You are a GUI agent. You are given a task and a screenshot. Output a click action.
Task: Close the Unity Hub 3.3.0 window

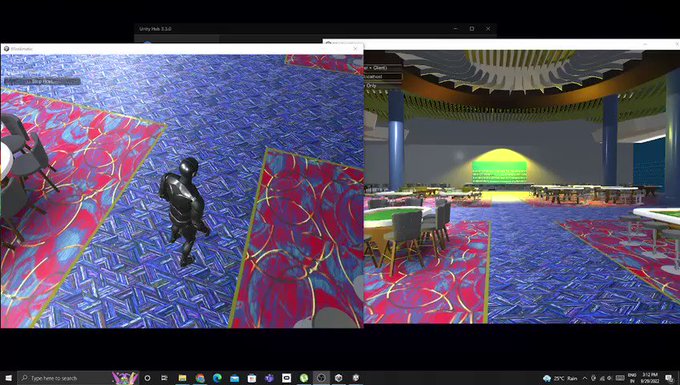488,29
